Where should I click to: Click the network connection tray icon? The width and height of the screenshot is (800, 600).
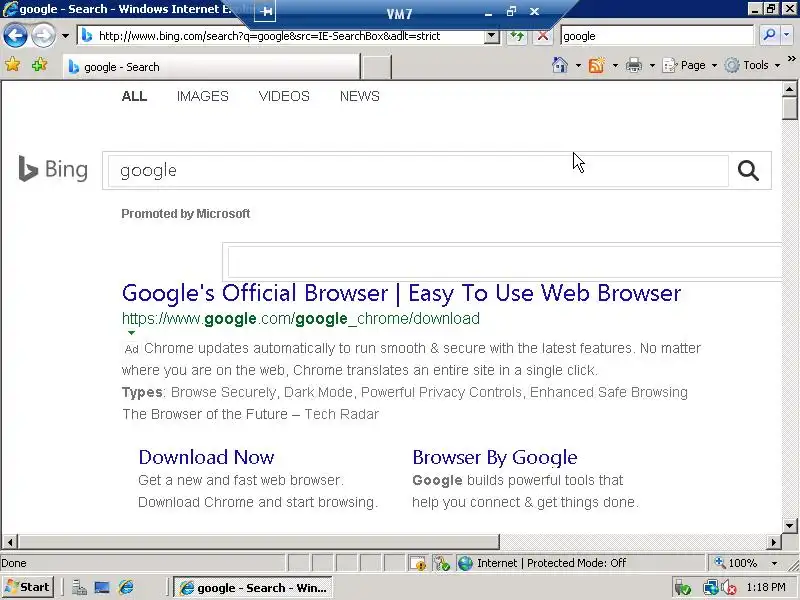(710, 588)
